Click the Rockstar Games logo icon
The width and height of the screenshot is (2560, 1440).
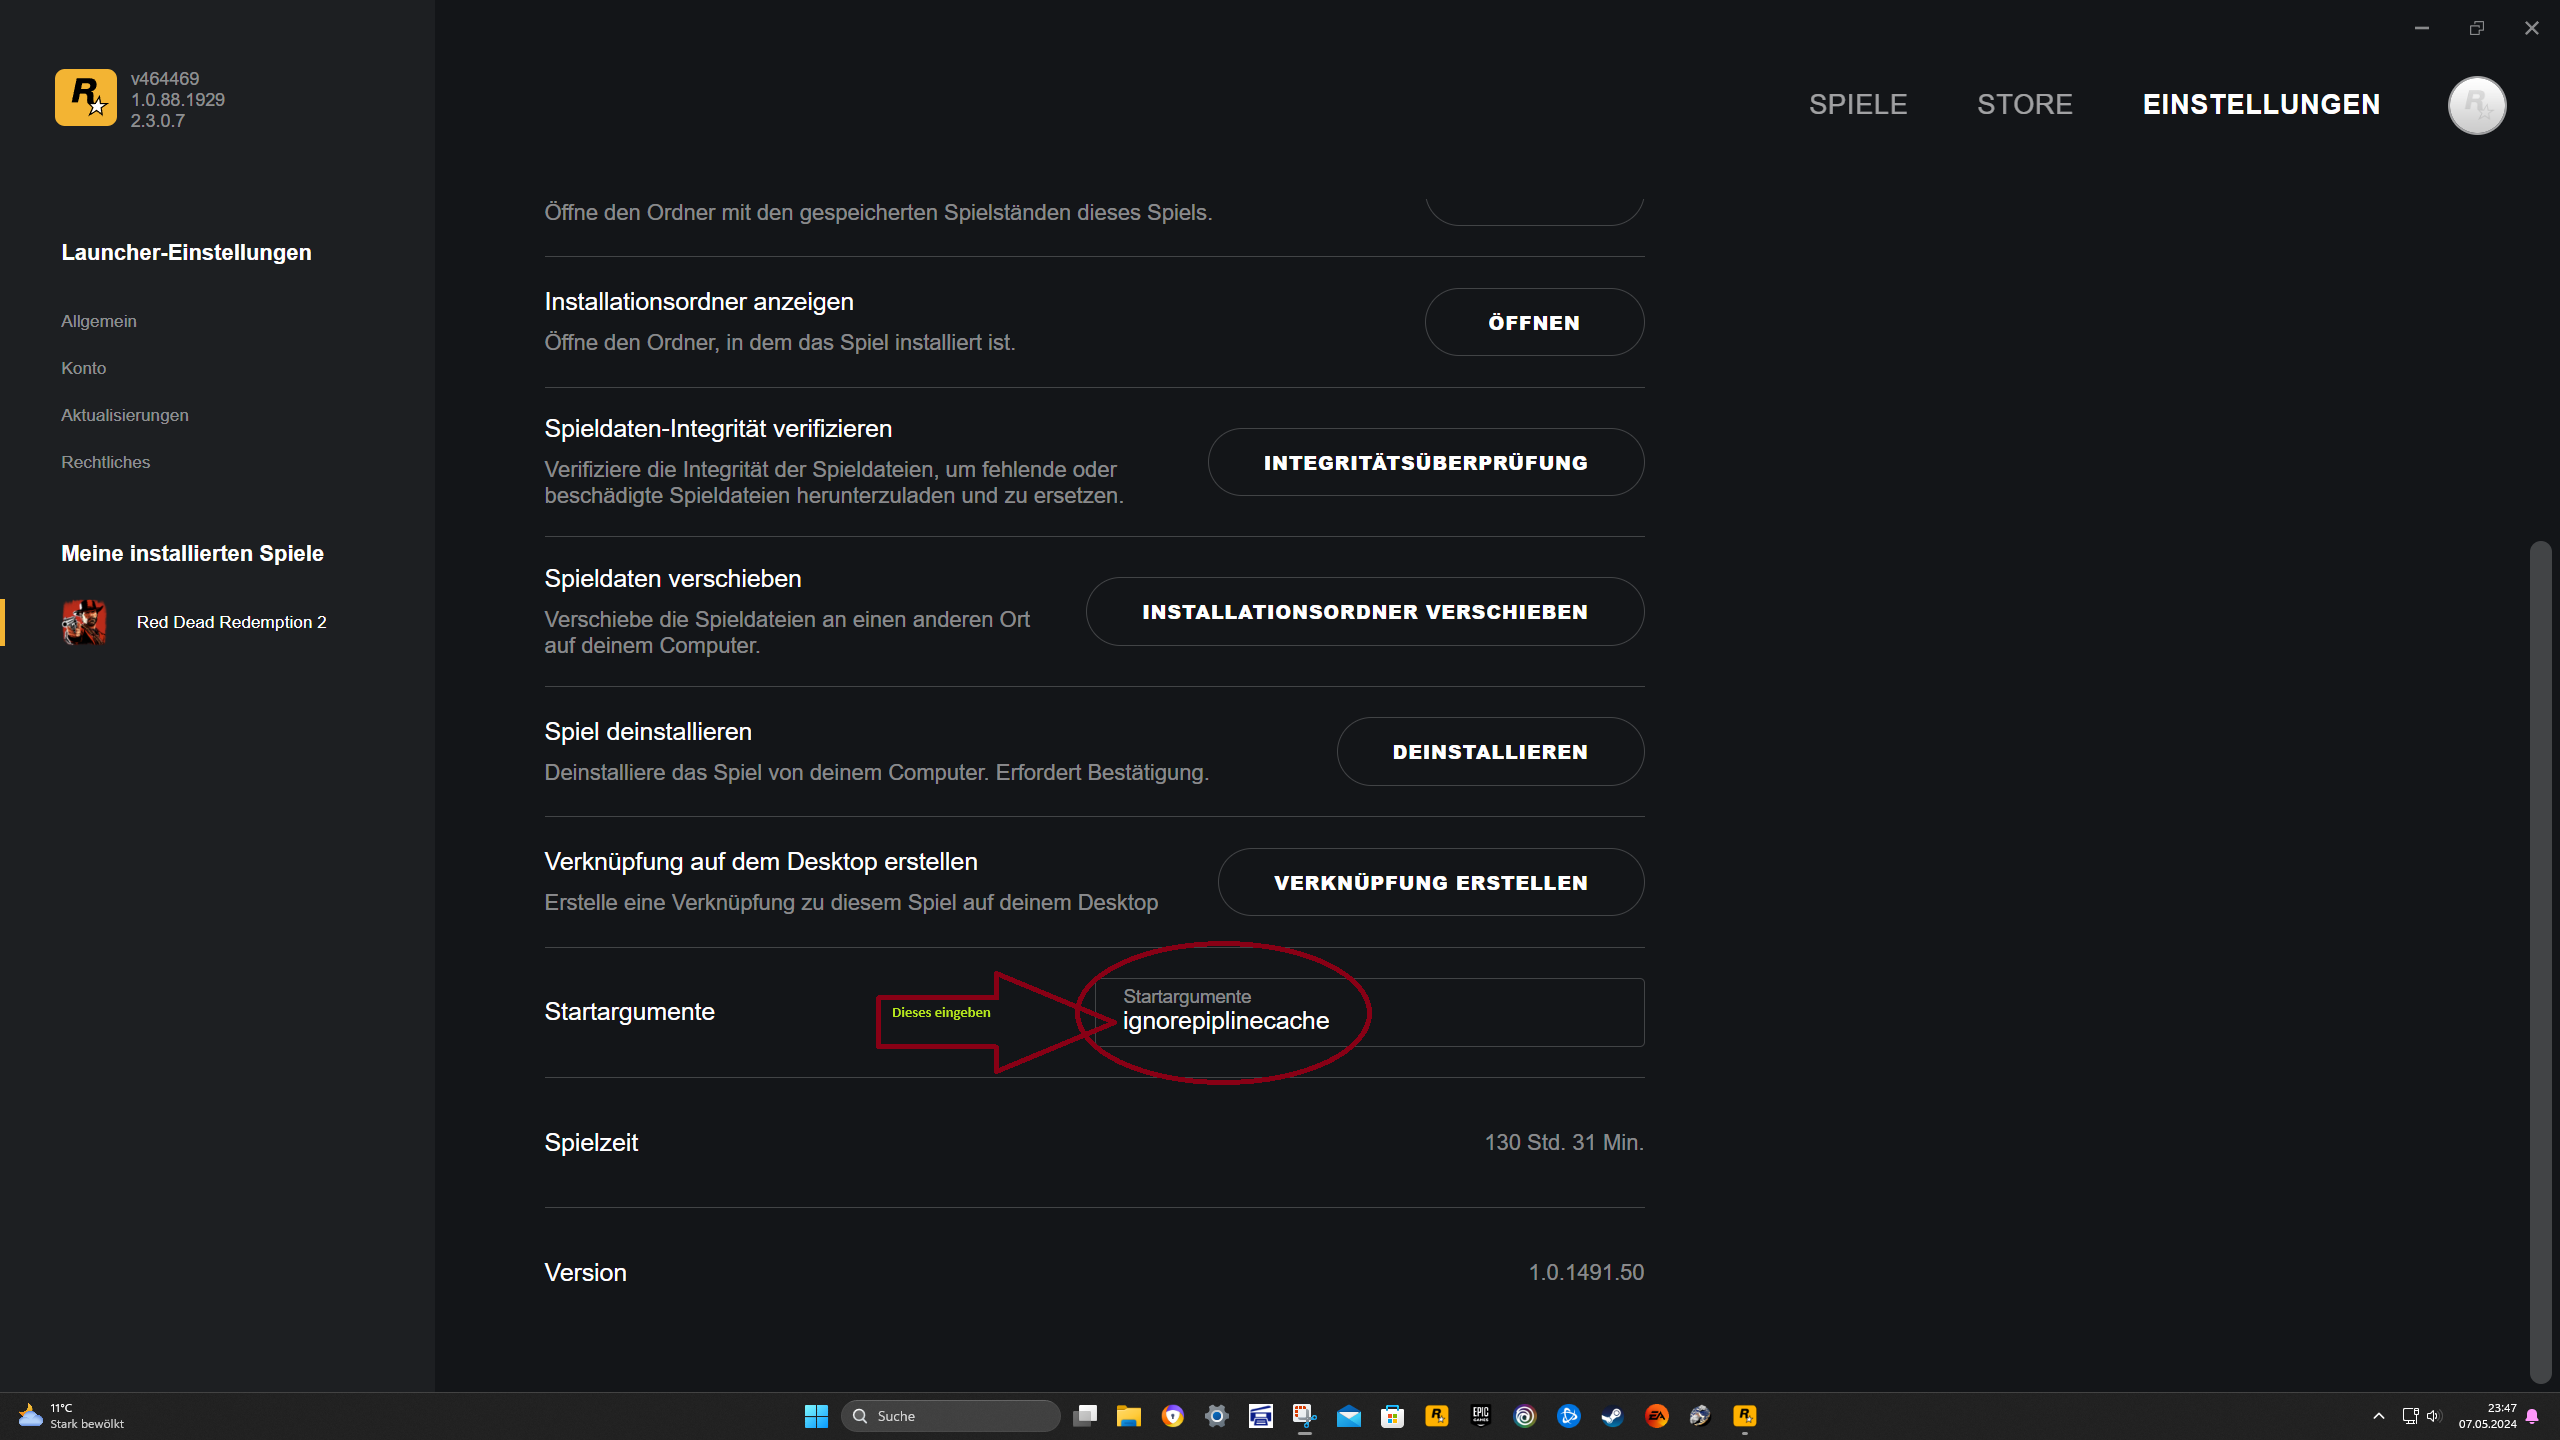tap(86, 98)
